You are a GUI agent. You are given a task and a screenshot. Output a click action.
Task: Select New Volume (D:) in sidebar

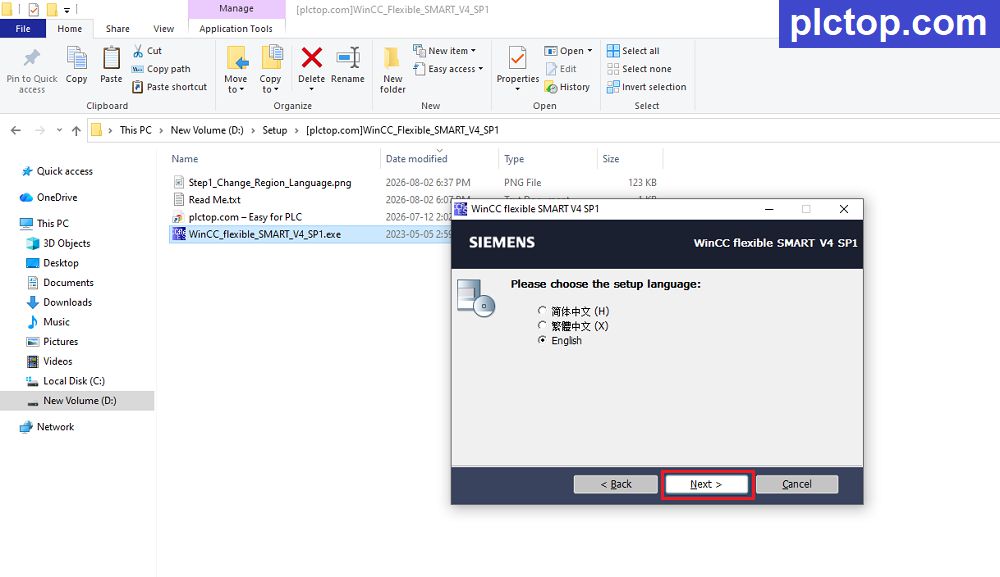(x=77, y=400)
